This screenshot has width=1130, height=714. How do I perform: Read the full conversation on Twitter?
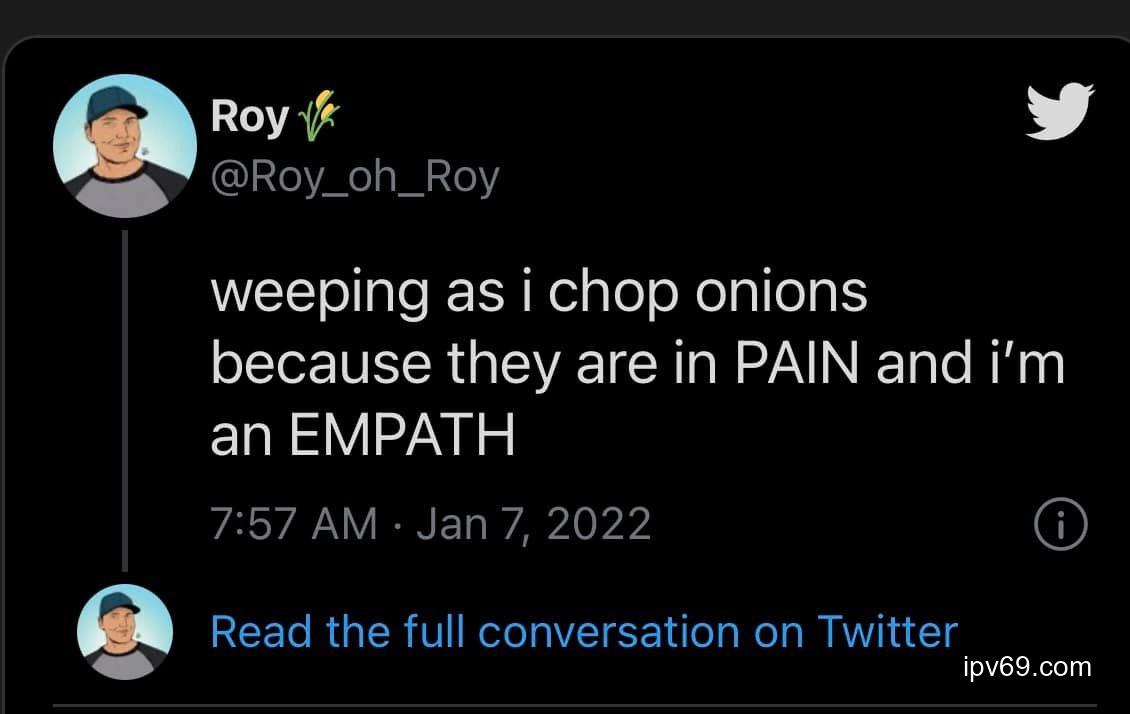point(584,632)
